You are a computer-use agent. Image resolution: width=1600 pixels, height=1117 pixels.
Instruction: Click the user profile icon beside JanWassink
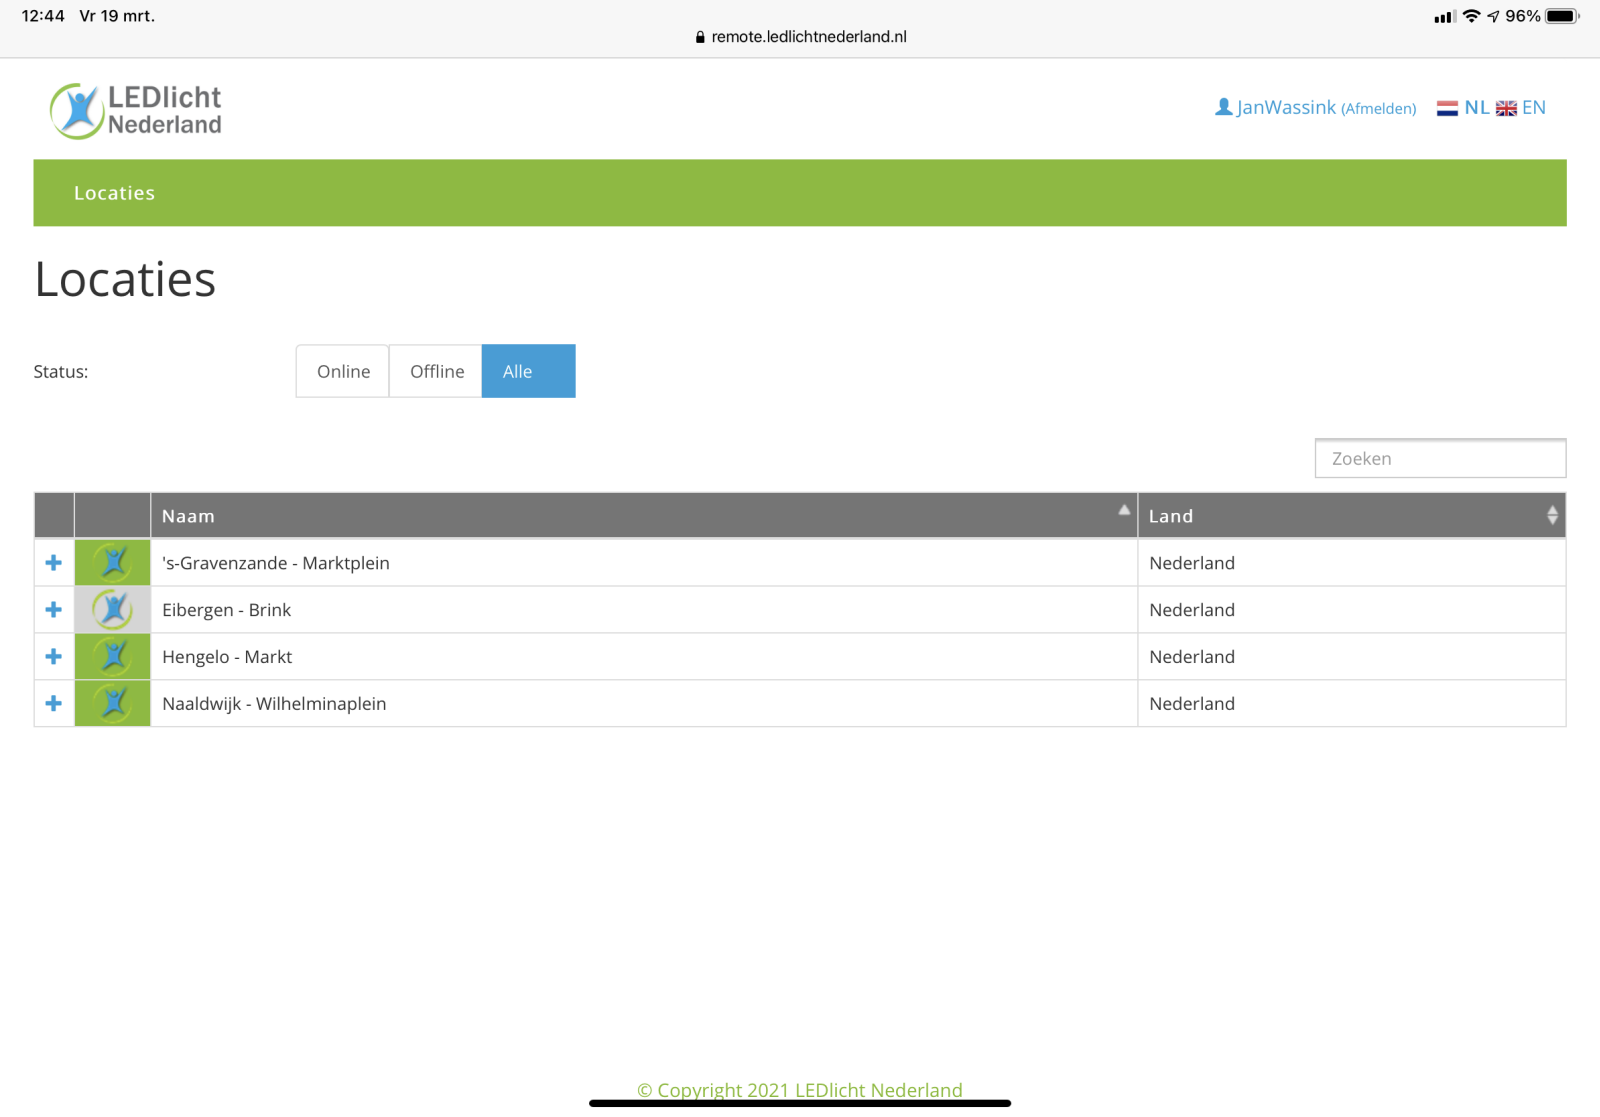click(1223, 107)
